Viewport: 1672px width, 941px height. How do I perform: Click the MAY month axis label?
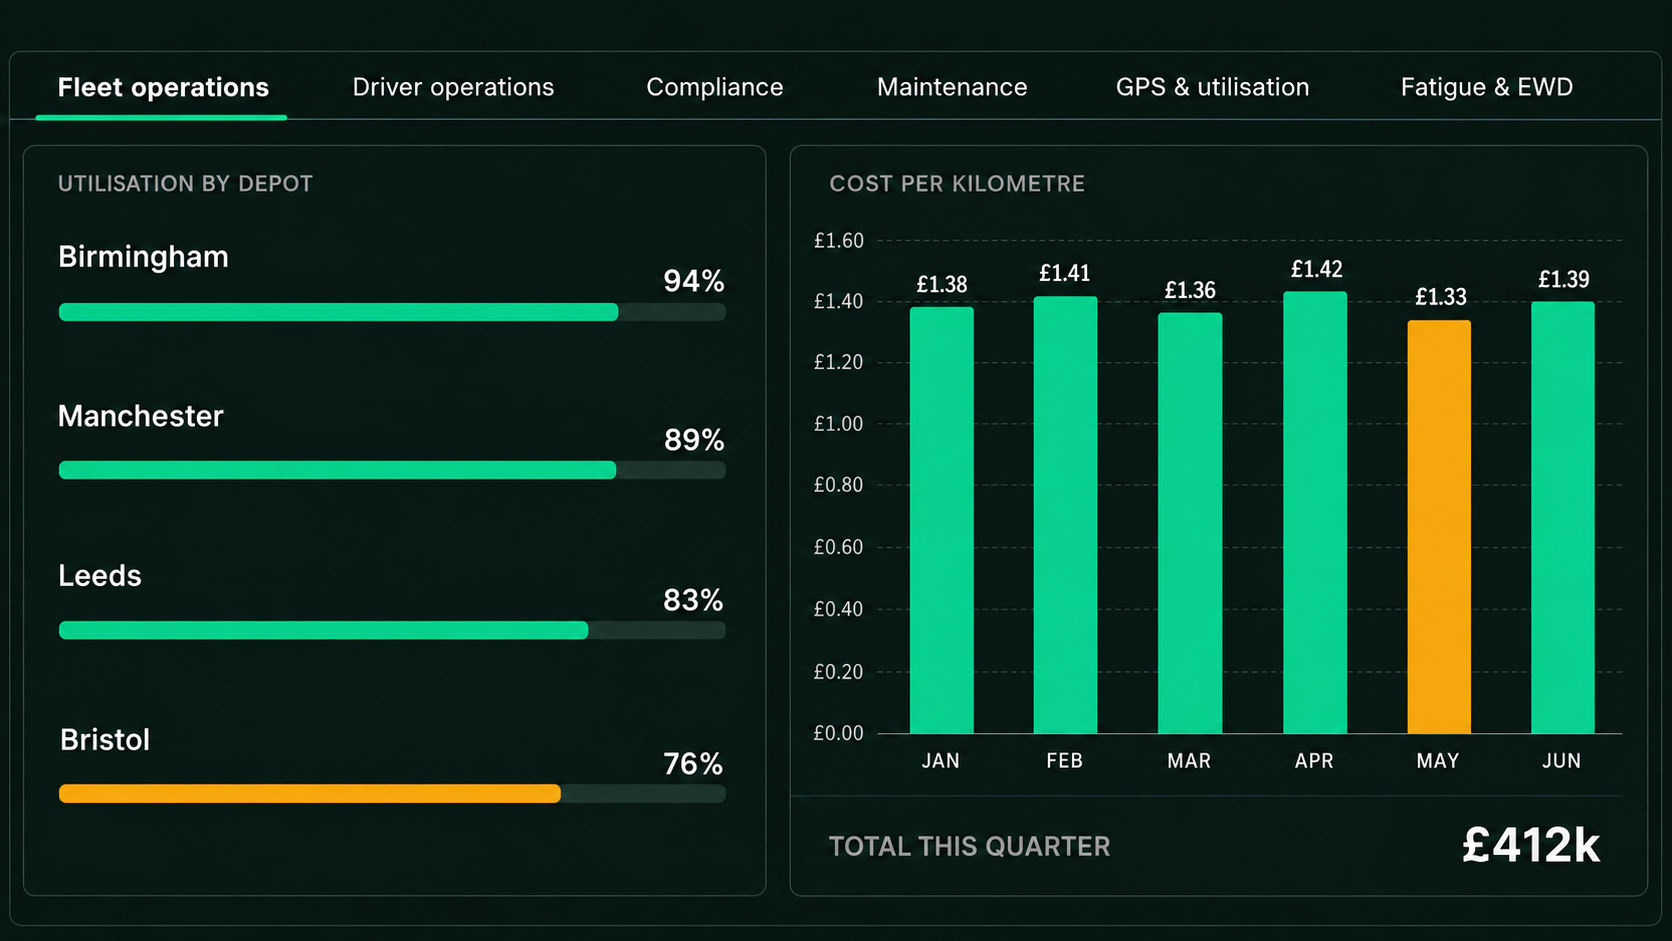tap(1438, 761)
